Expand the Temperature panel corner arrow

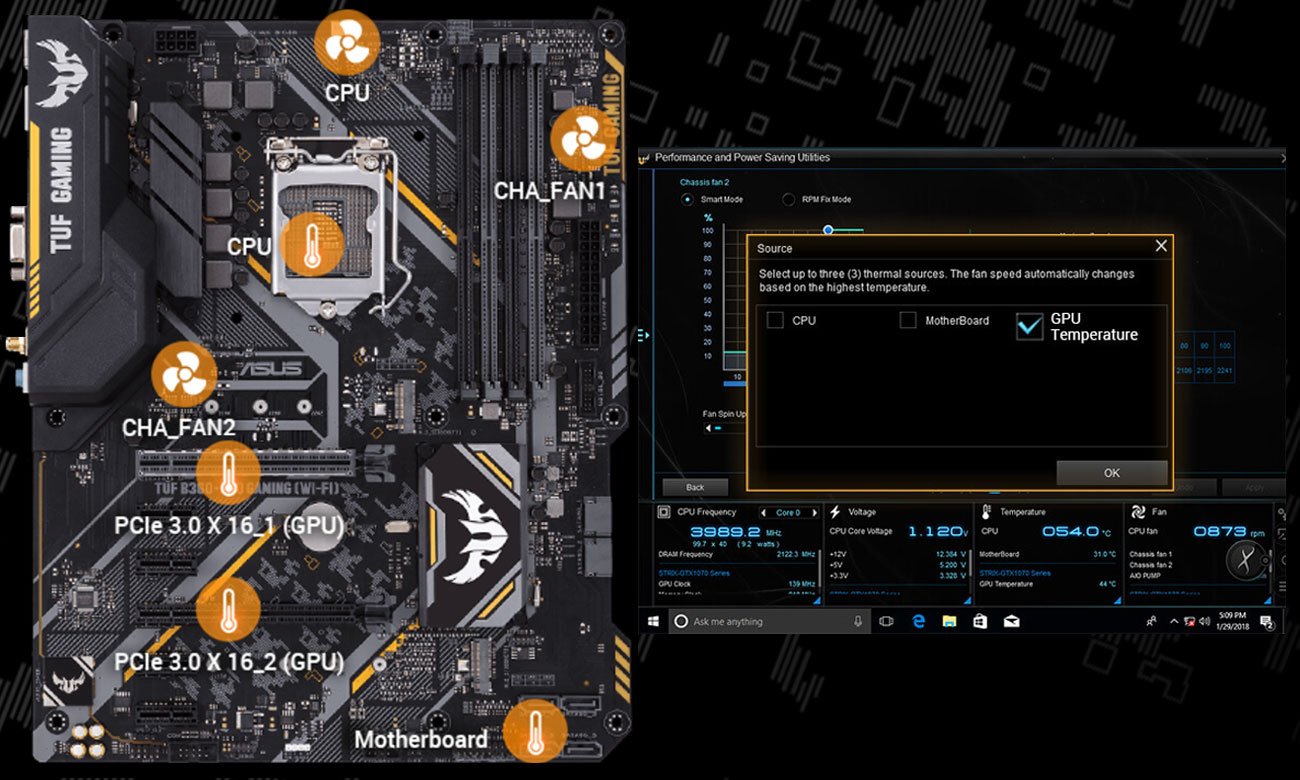click(x=1118, y=599)
